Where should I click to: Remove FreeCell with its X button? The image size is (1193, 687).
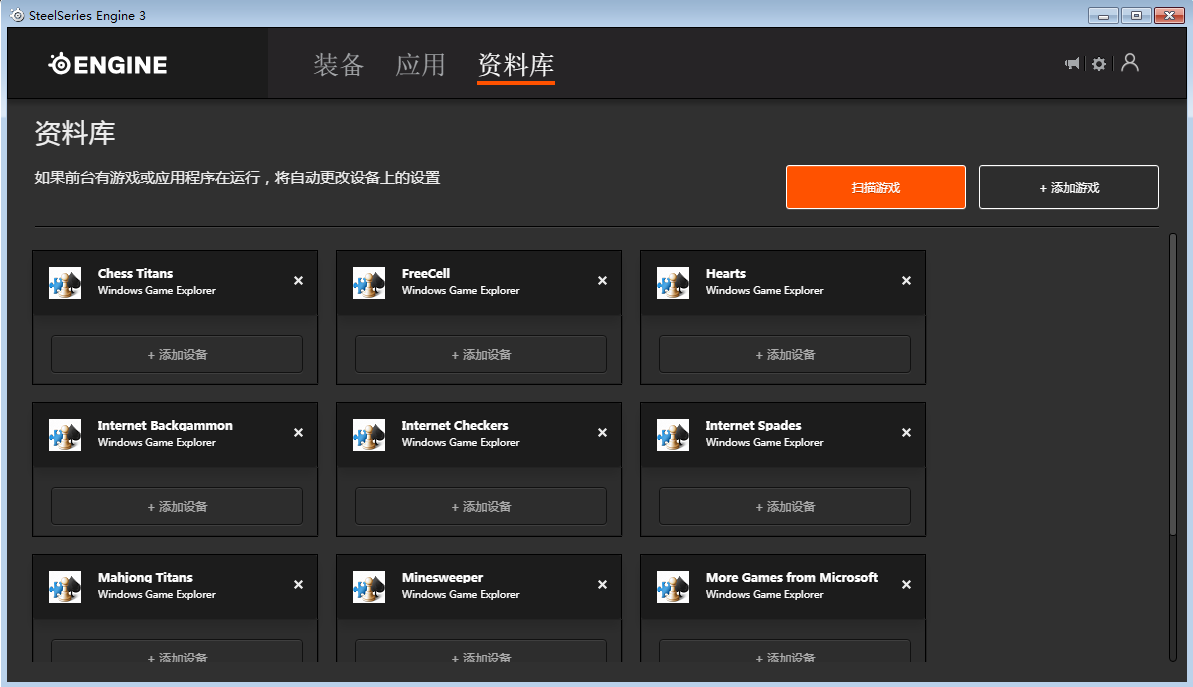(x=602, y=281)
